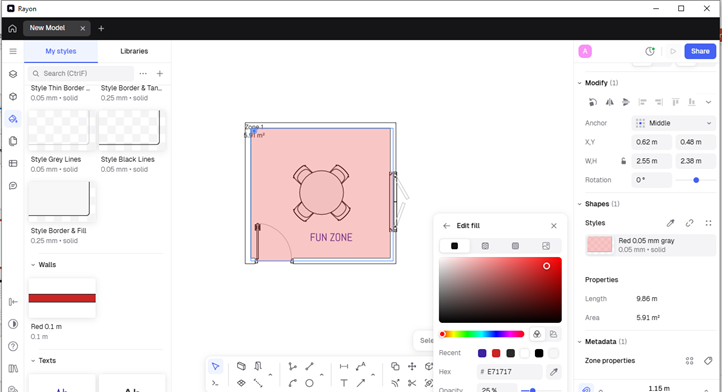Collapse the Walls styles group
Screen dimensions: 722x392
(33, 265)
